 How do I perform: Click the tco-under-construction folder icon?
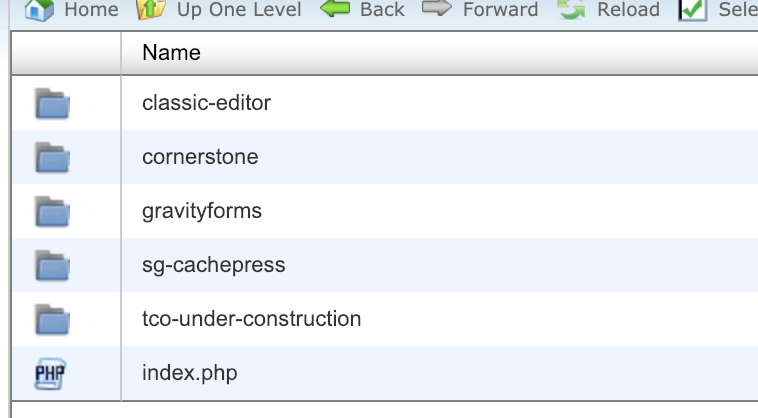(x=52, y=320)
